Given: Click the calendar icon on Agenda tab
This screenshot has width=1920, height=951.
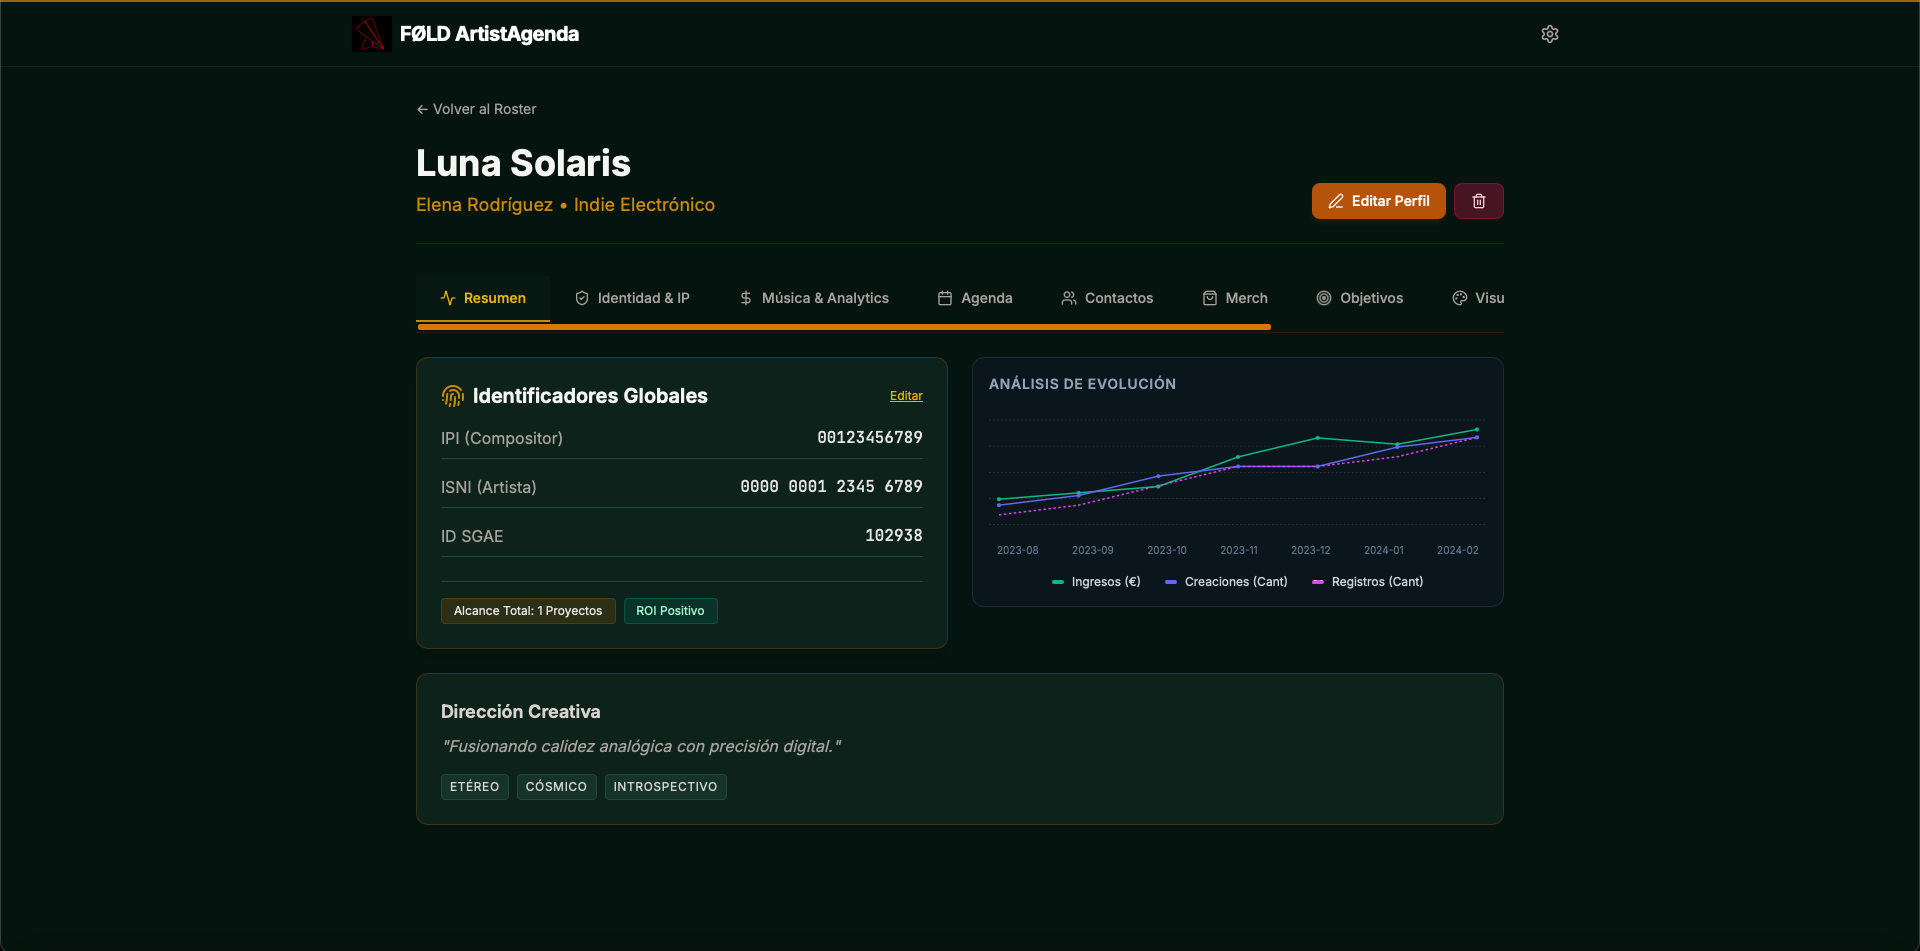Looking at the screenshot, I should pyautogui.click(x=945, y=298).
